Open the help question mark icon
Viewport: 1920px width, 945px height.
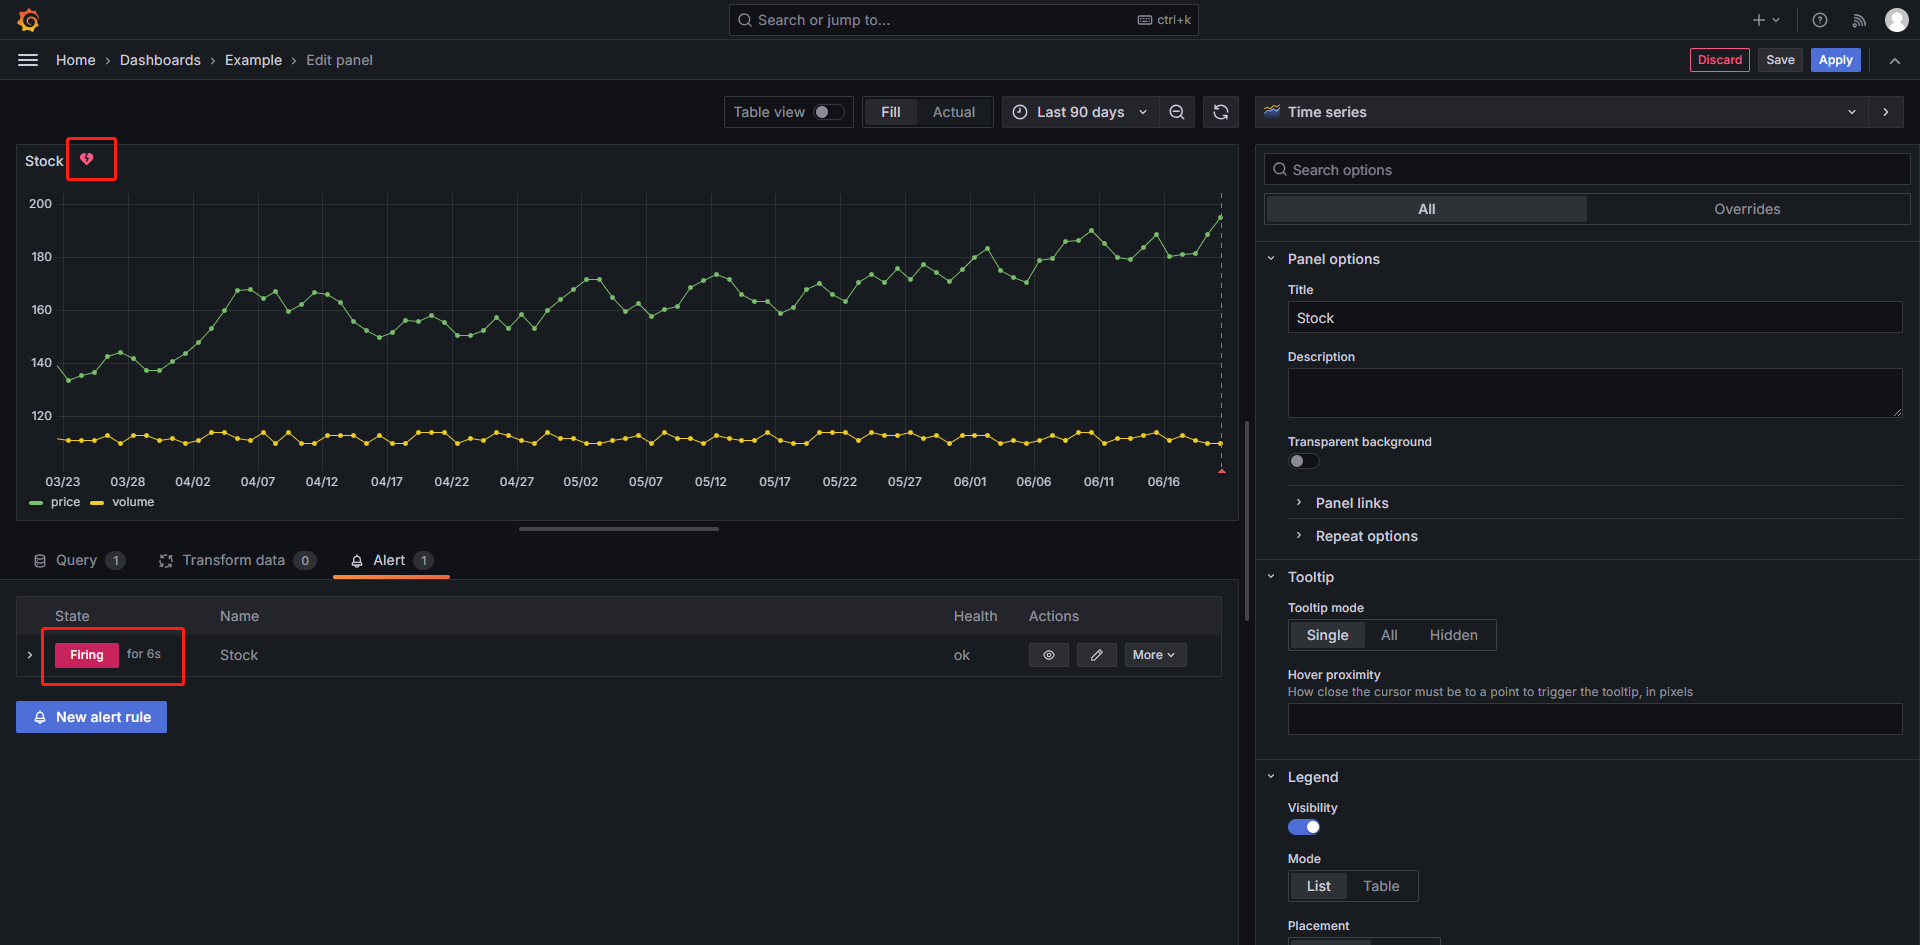click(x=1820, y=20)
